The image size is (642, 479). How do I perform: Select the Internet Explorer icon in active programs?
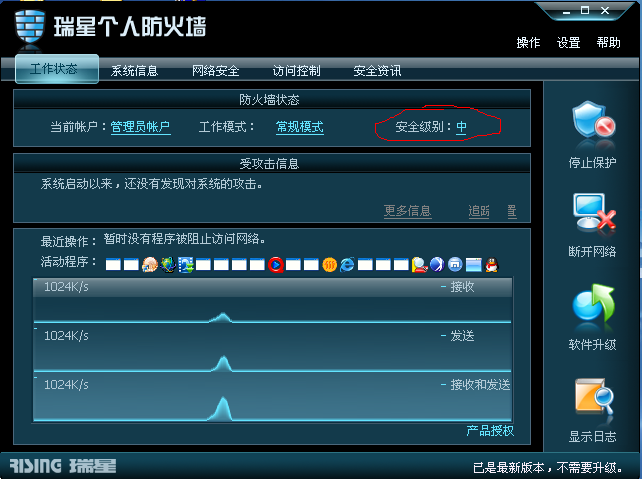point(347,265)
